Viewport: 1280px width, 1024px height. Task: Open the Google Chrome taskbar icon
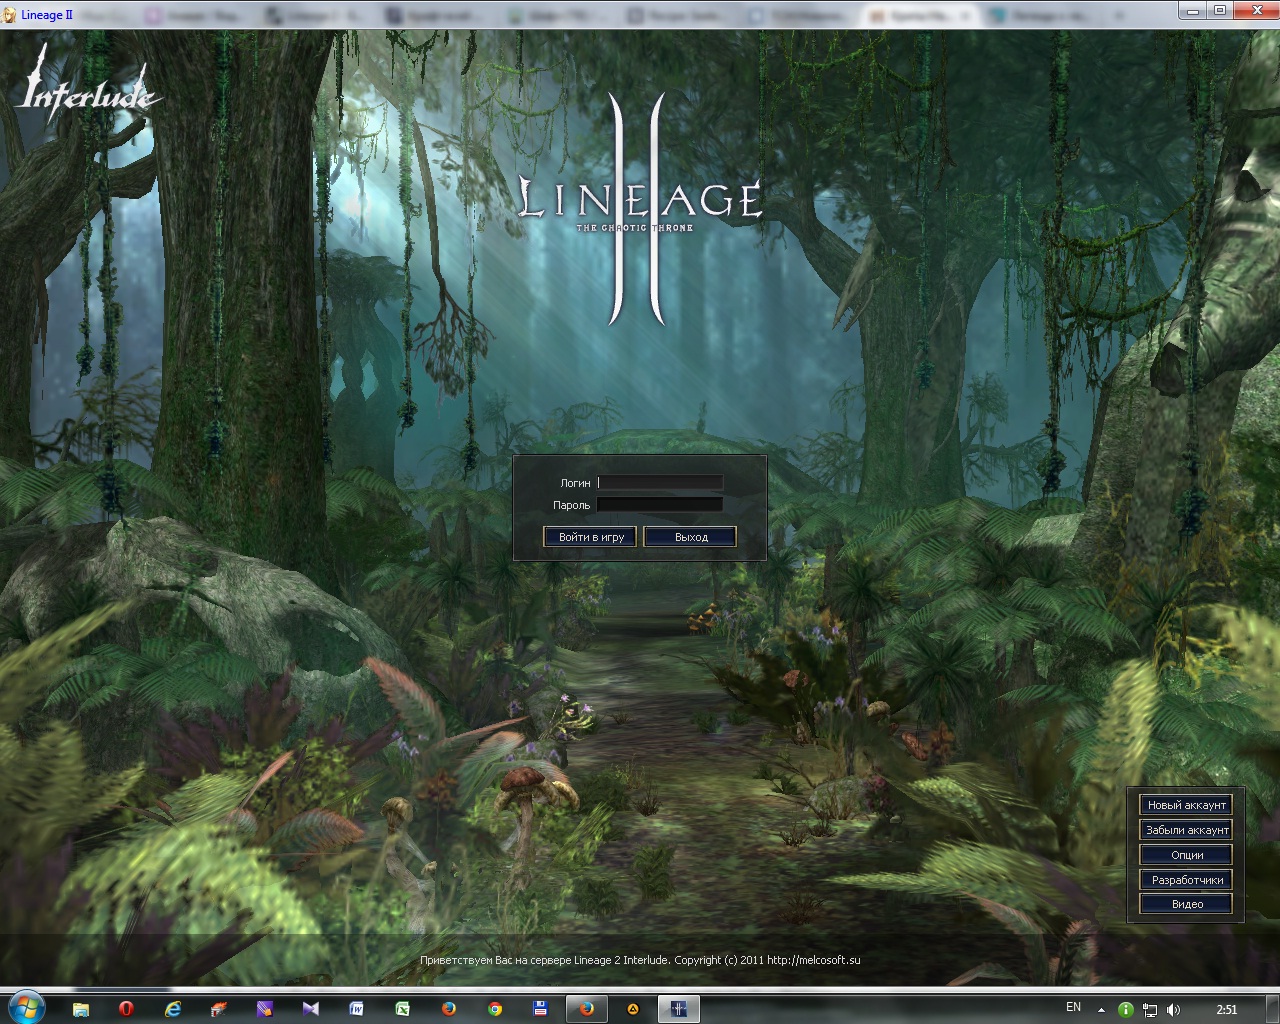click(494, 1009)
